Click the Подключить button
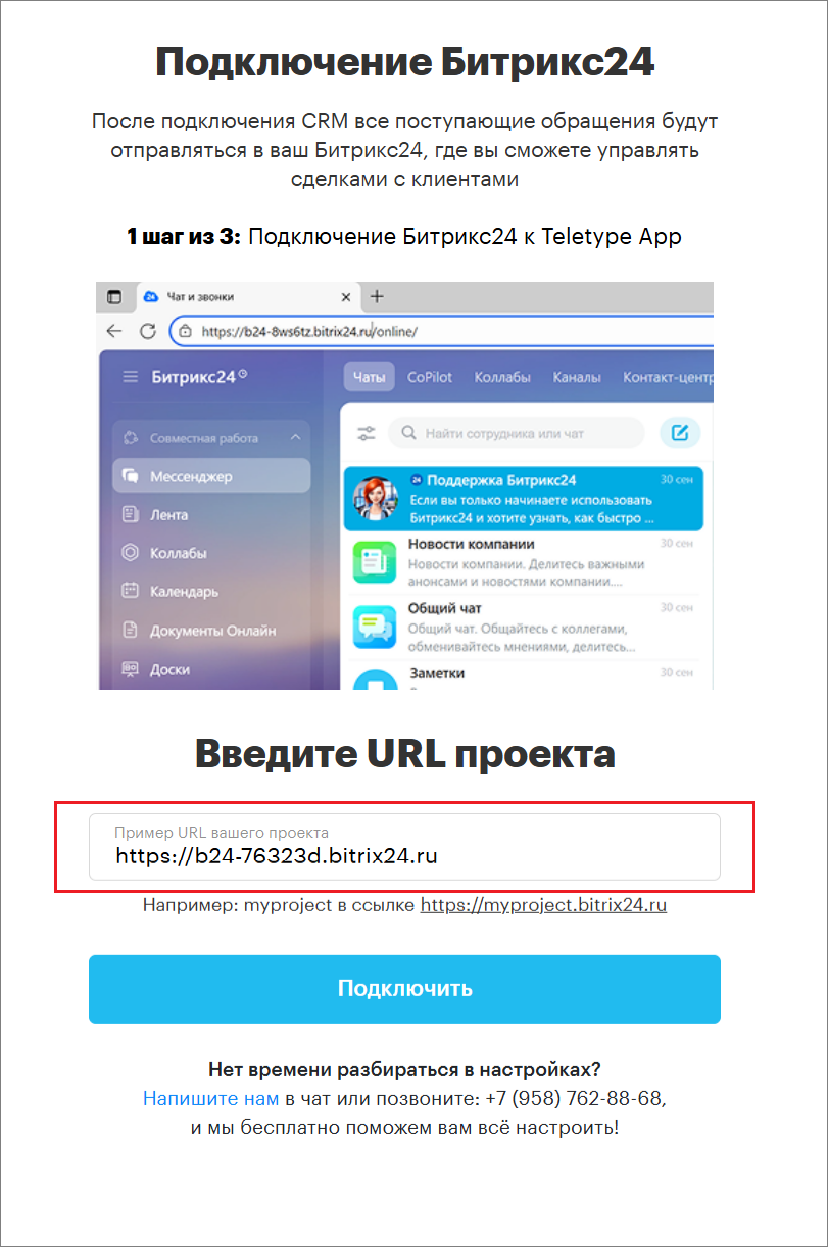 coord(405,989)
